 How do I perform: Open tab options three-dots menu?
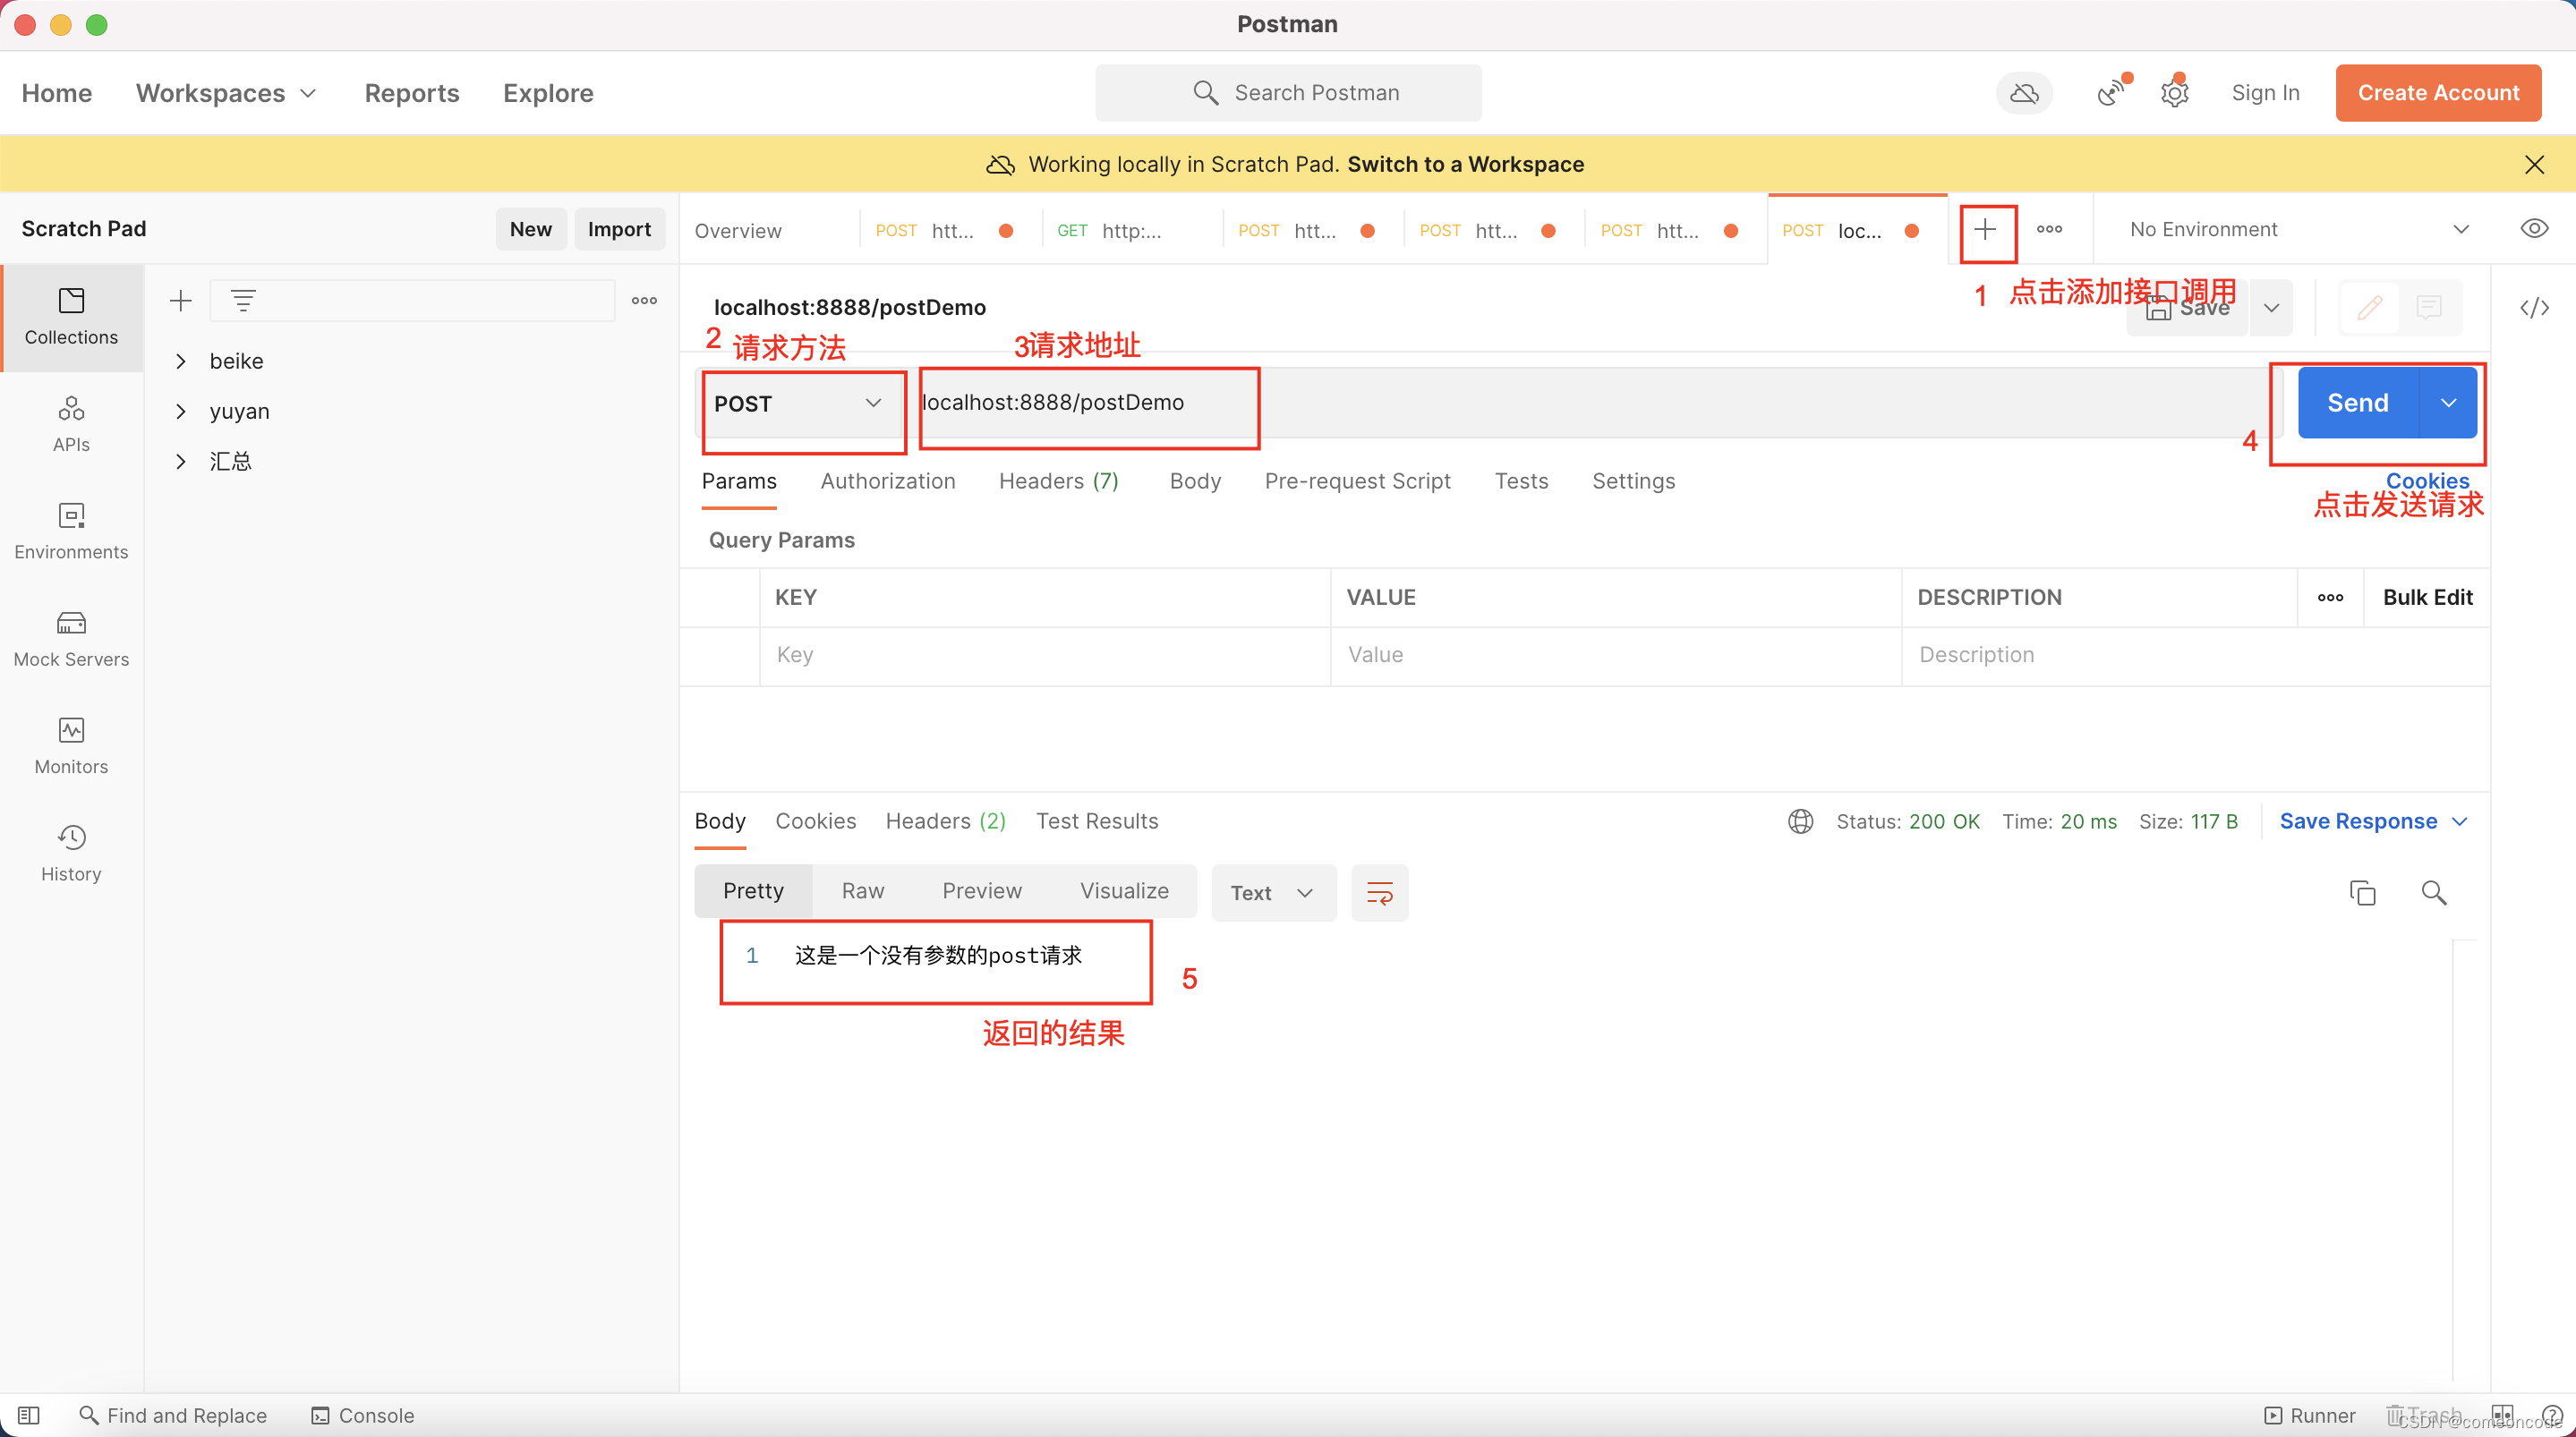pyautogui.click(x=2049, y=230)
